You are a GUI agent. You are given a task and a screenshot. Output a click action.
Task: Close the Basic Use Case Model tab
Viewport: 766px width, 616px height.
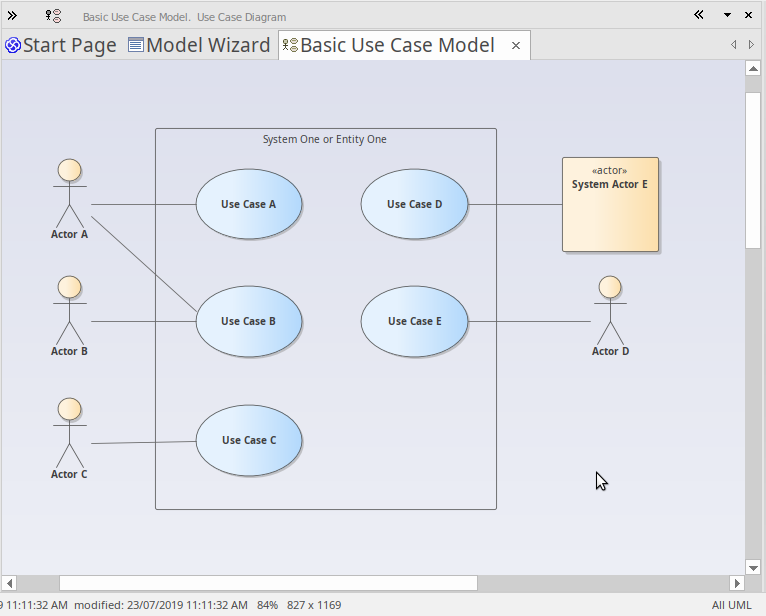click(516, 46)
